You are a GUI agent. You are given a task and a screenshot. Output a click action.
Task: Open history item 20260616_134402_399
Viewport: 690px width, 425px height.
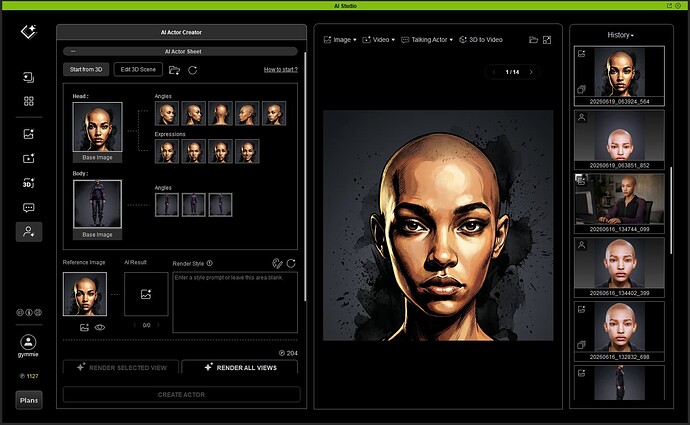(619, 267)
